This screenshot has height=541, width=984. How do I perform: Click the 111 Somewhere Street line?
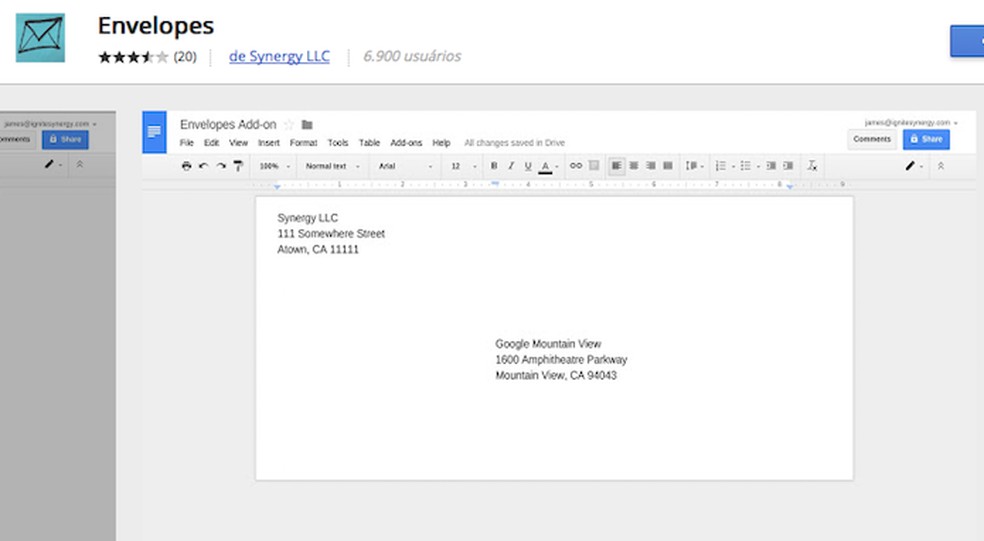tap(331, 233)
